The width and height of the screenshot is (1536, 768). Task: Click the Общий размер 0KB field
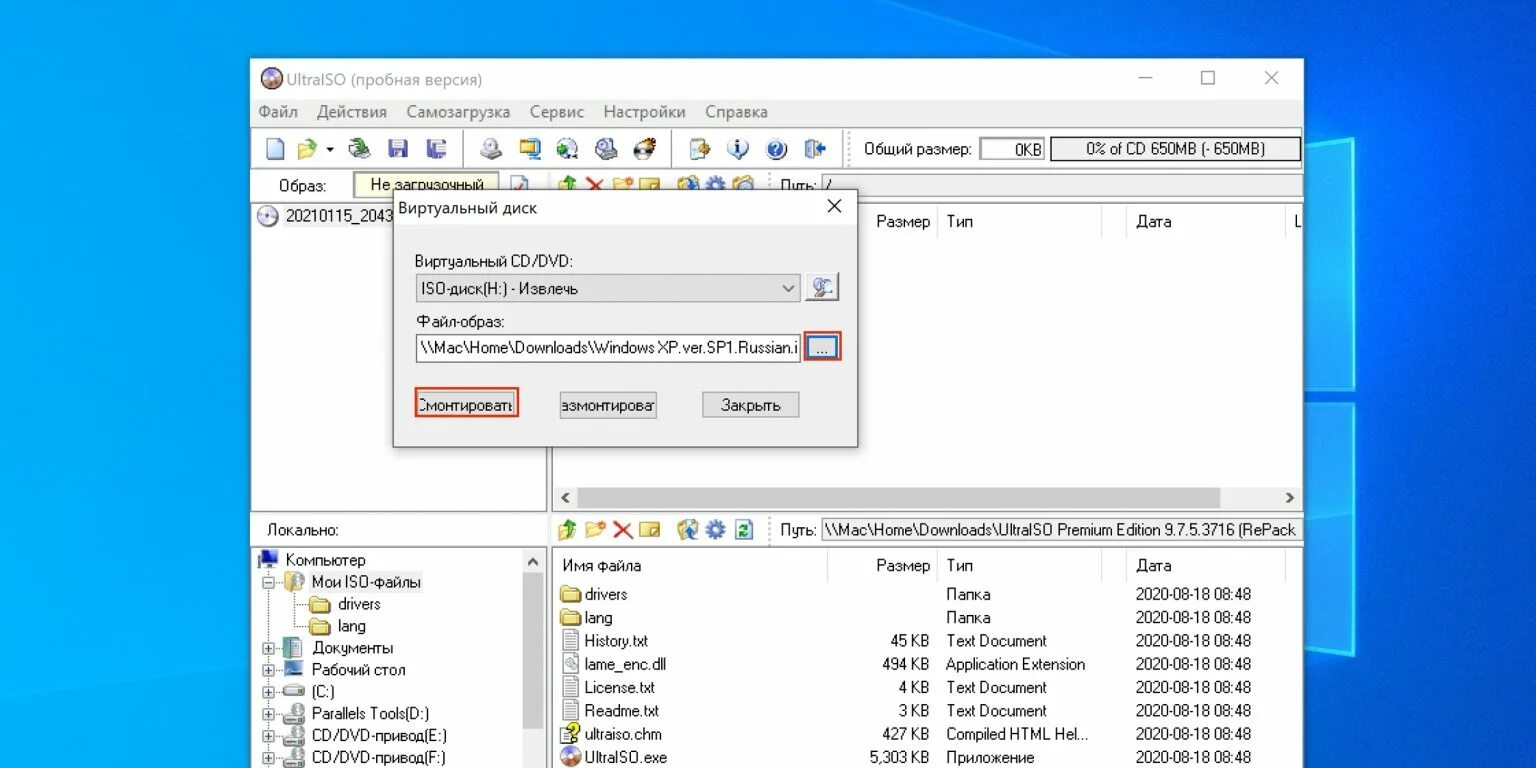point(1012,149)
